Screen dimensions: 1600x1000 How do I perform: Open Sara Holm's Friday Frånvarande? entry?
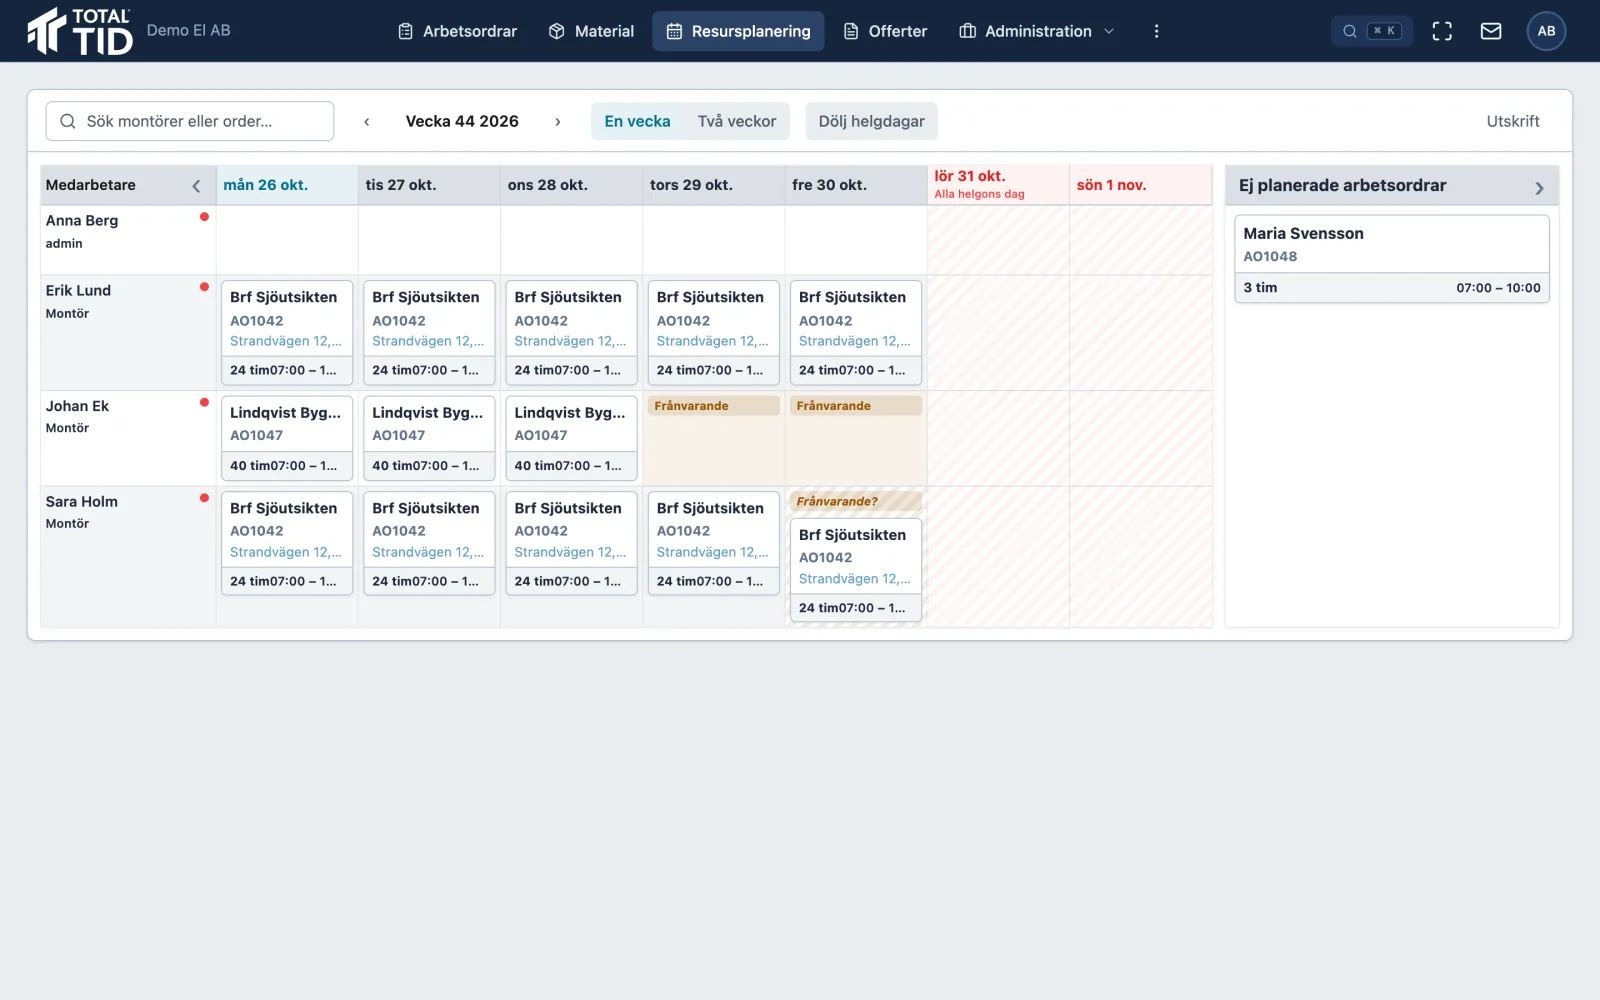coord(856,501)
